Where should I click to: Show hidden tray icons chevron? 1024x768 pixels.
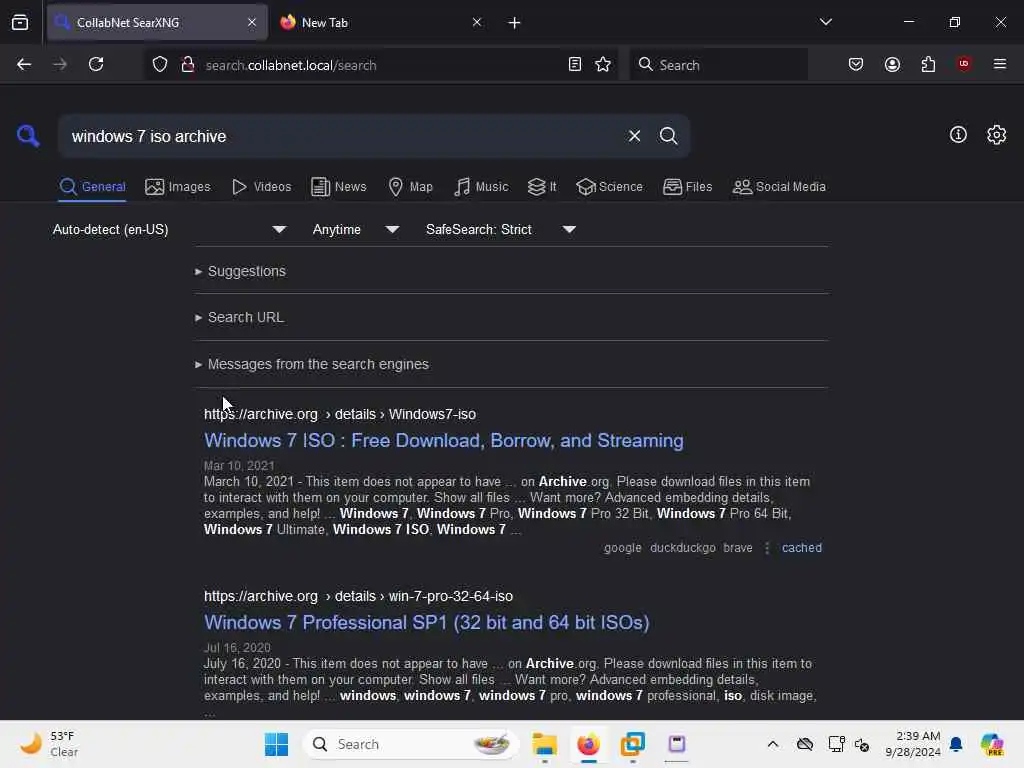pos(773,744)
